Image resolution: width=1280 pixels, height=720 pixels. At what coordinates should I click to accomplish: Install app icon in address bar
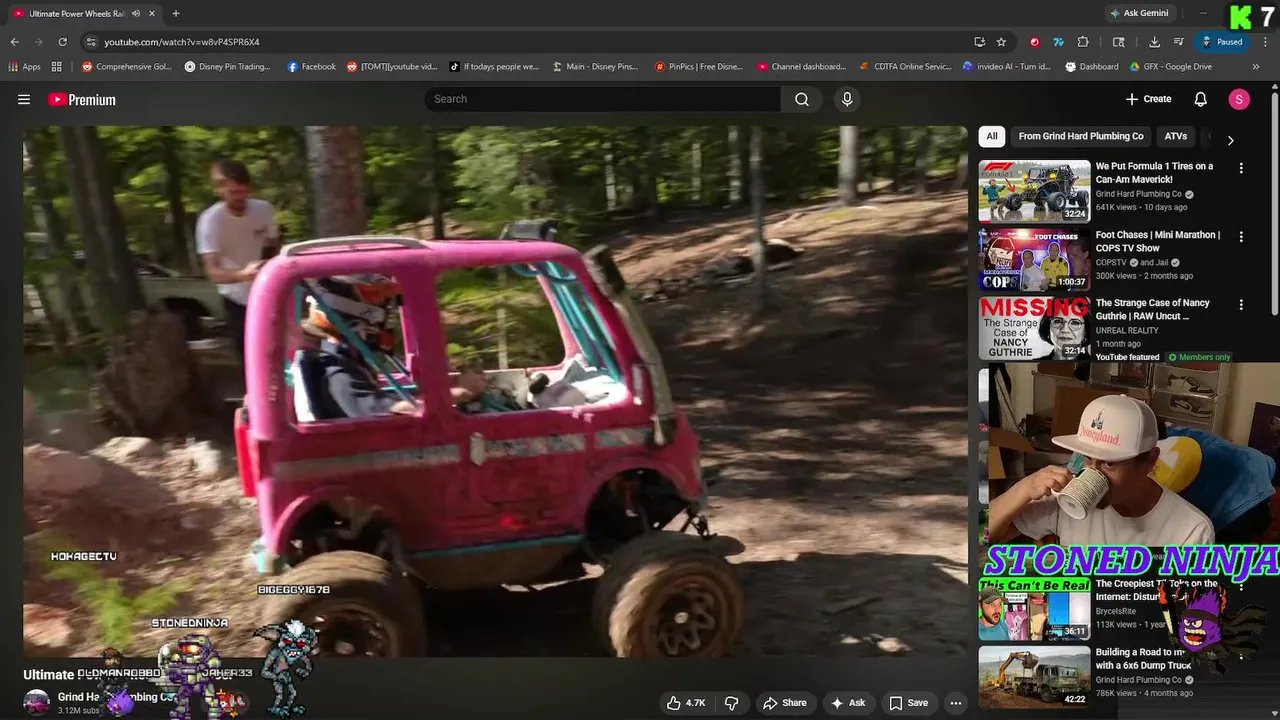pyautogui.click(x=980, y=42)
